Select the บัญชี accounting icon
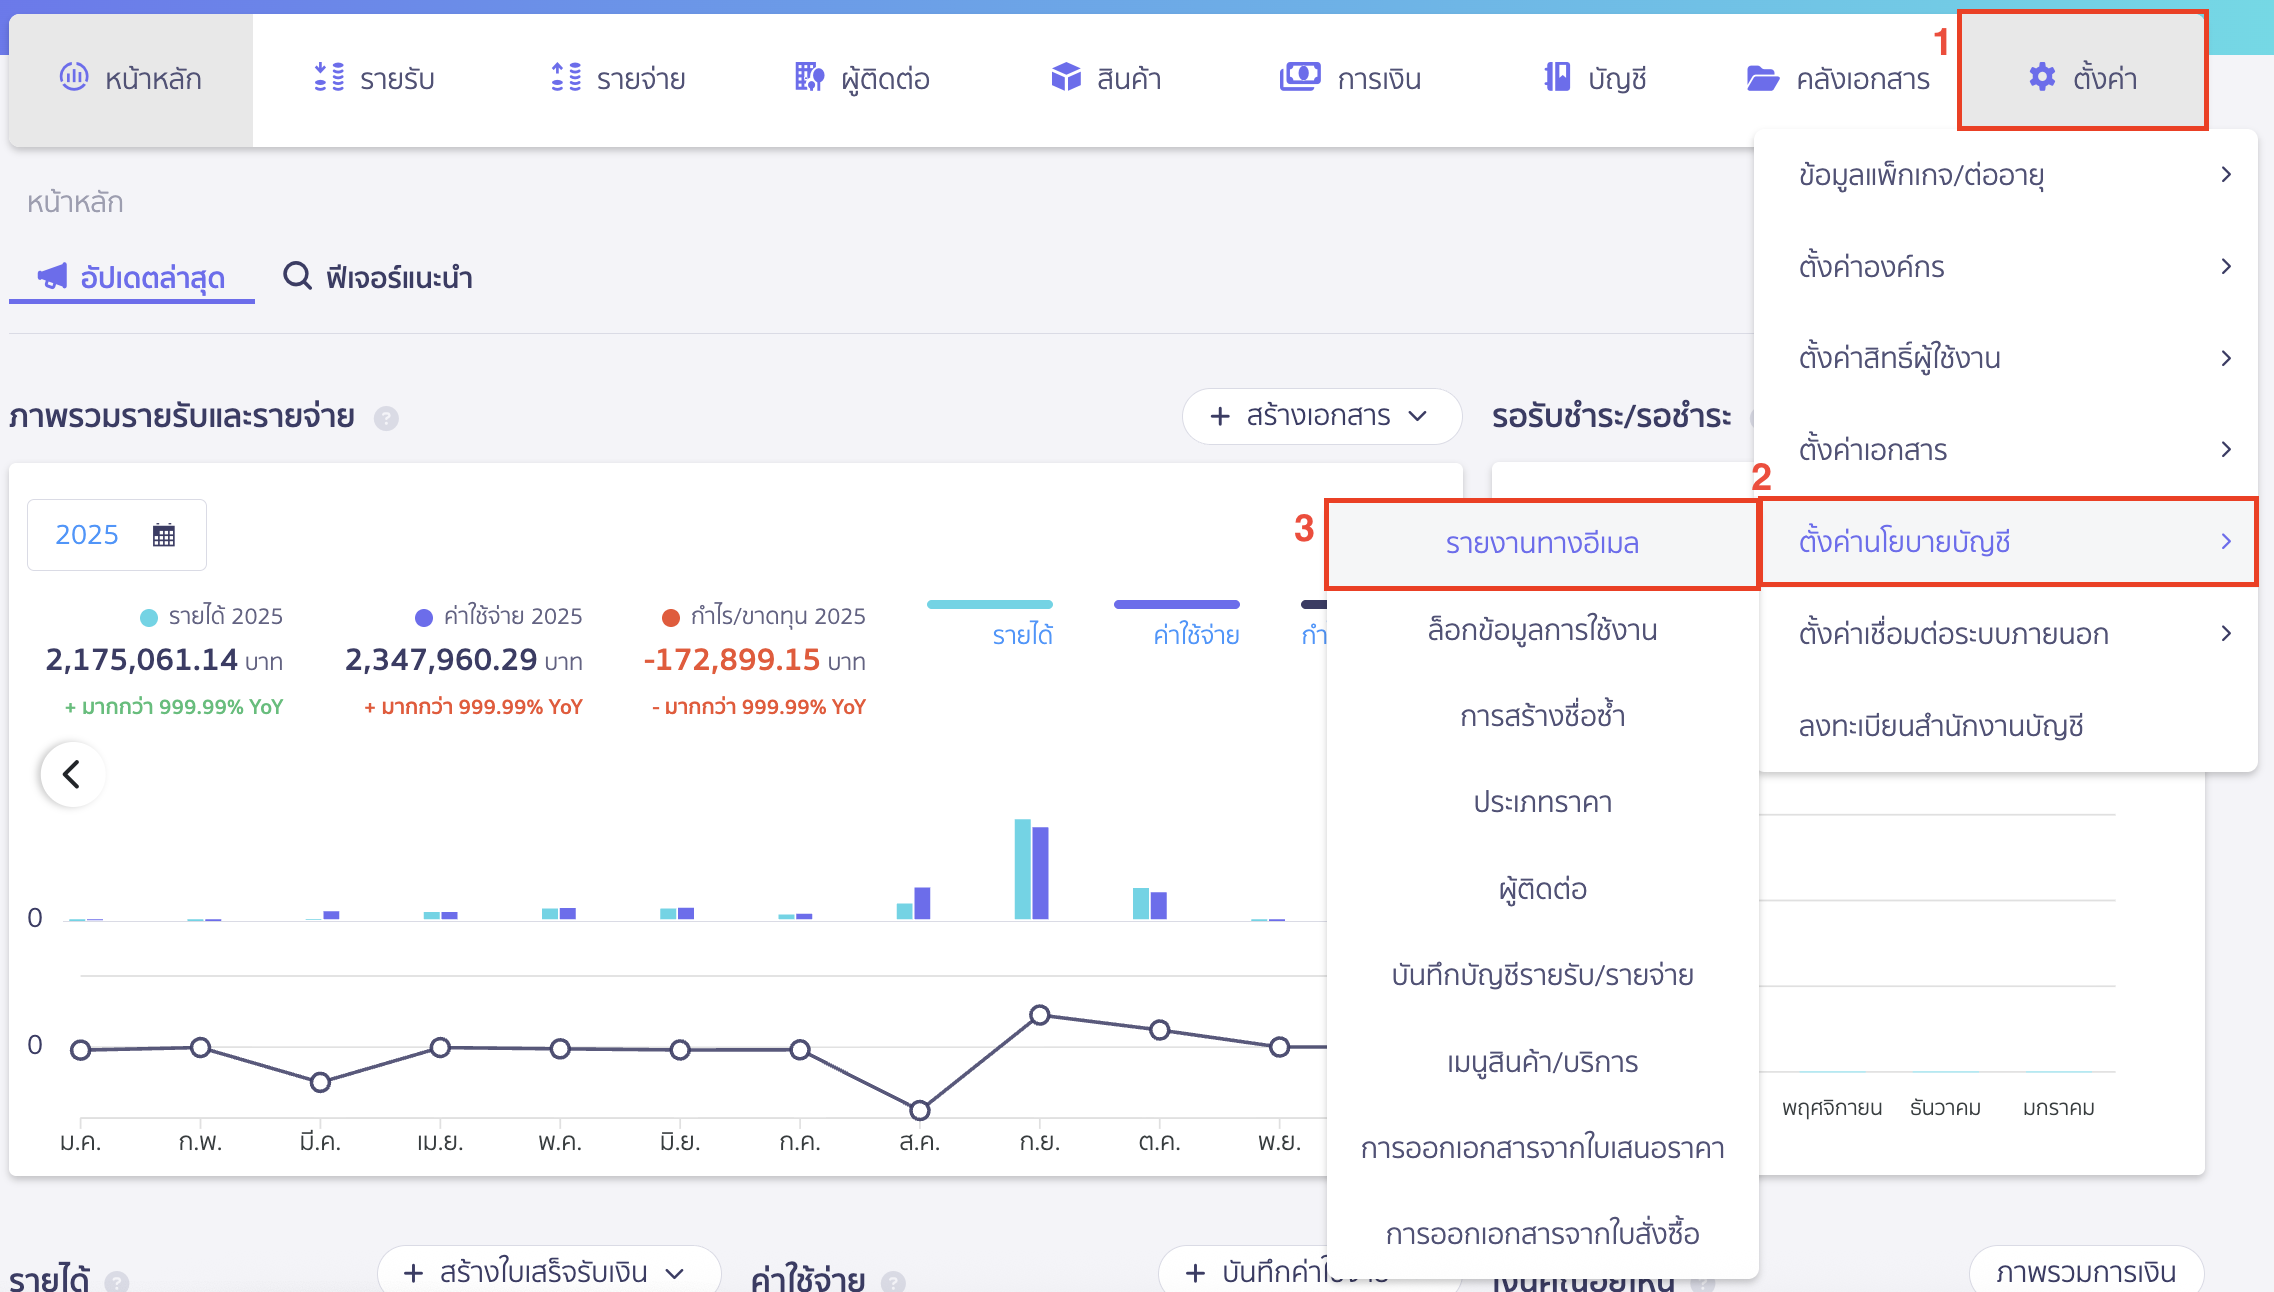 coord(1555,77)
